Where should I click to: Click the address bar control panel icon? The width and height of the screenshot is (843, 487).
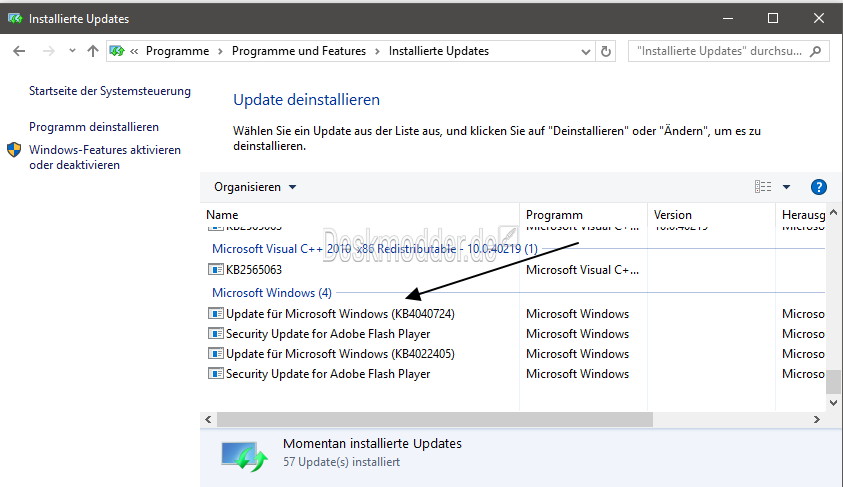pyautogui.click(x=117, y=51)
